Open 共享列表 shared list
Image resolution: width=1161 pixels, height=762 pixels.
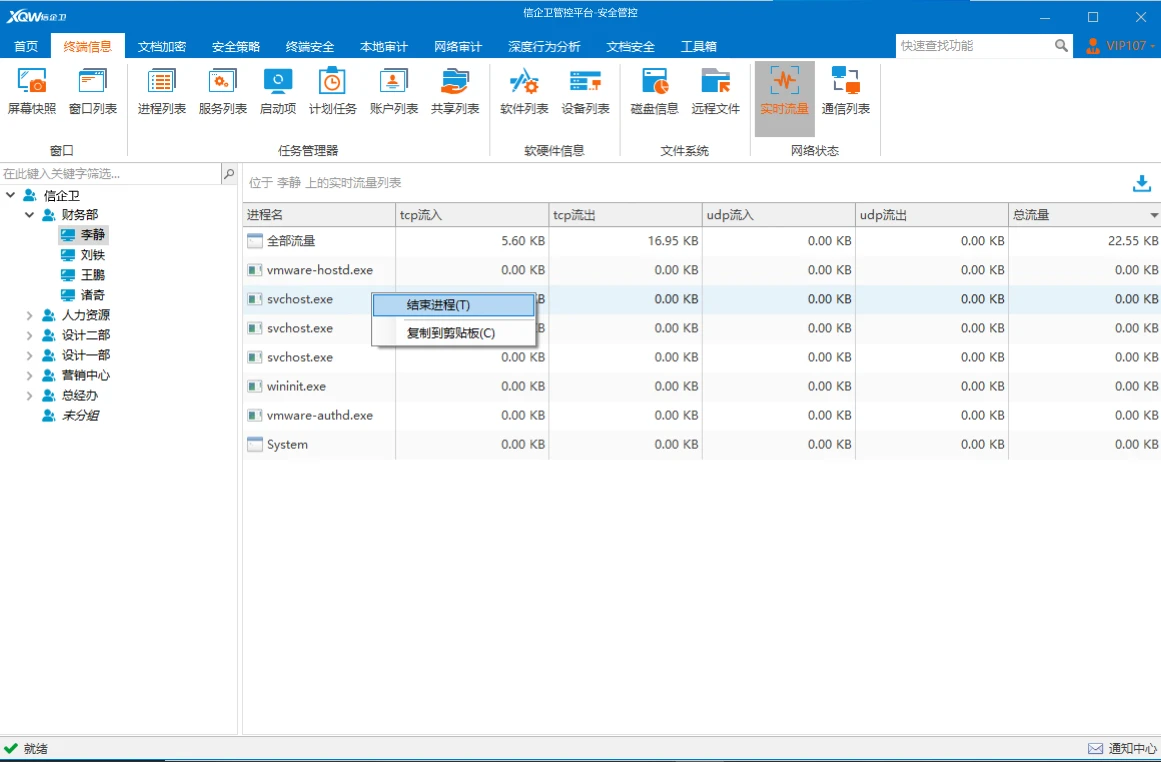pos(455,92)
